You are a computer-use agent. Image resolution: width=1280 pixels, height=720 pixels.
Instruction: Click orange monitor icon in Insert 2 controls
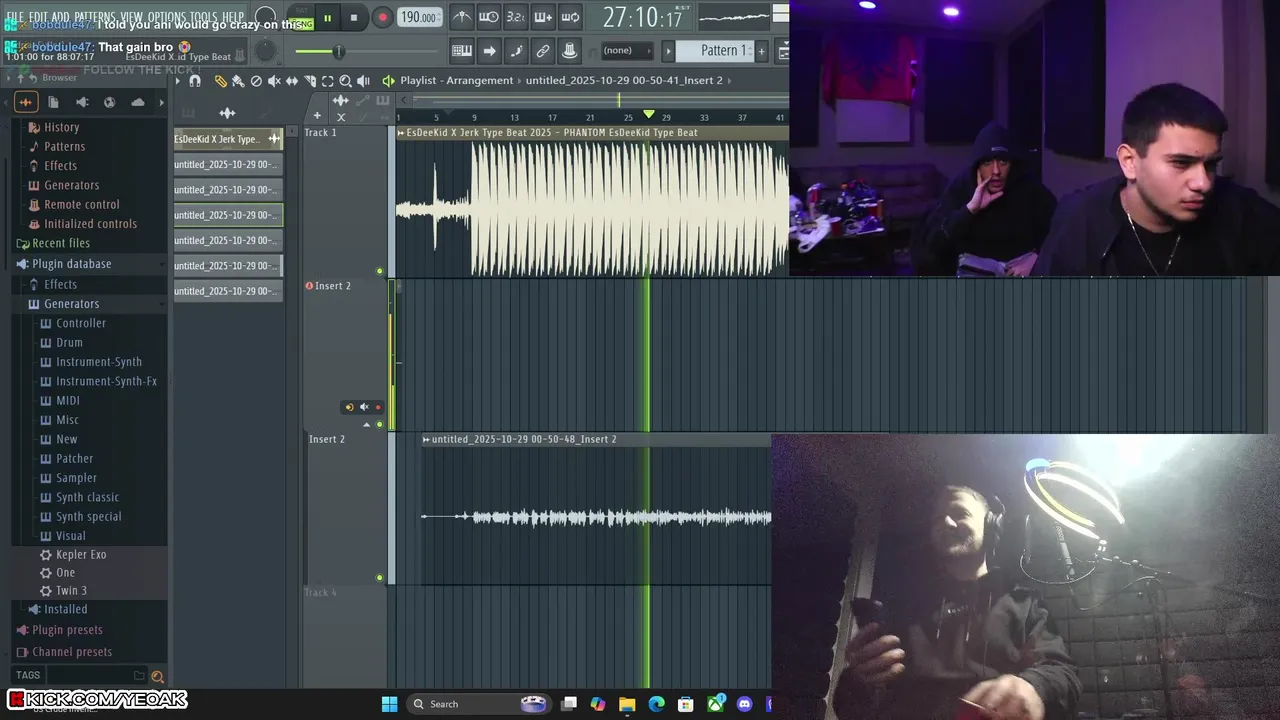(x=349, y=407)
